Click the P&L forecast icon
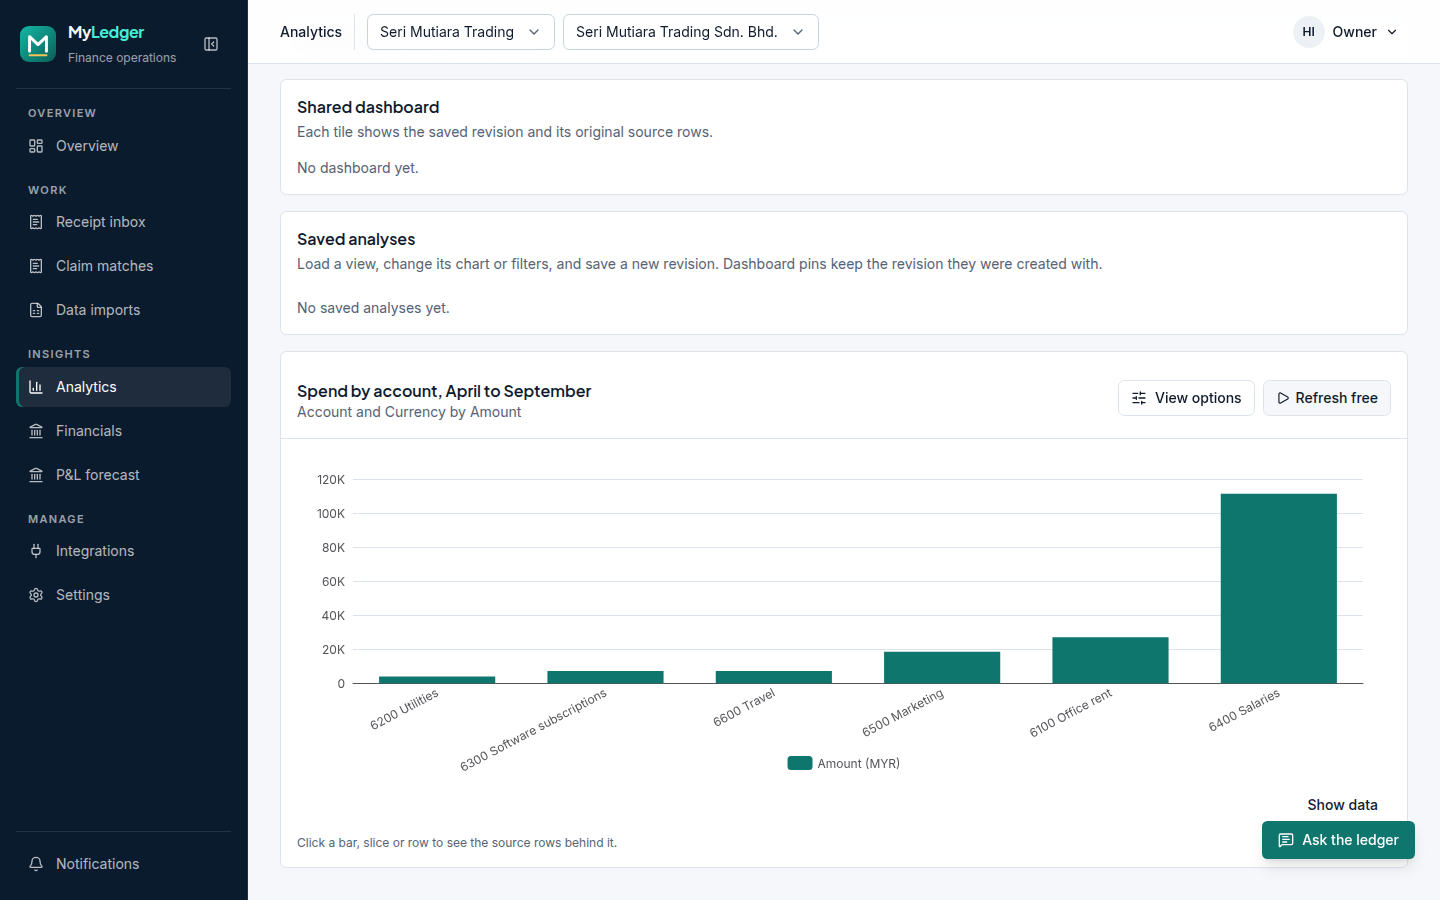 36,475
